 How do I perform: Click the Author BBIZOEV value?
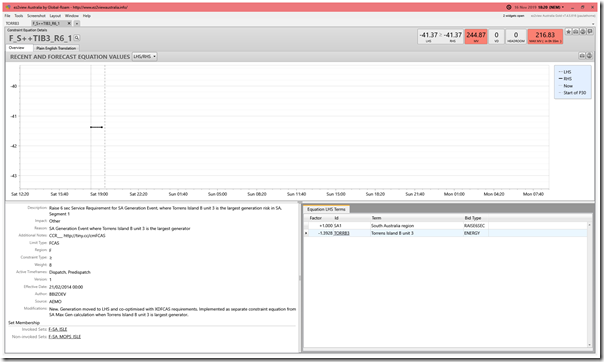[57, 294]
